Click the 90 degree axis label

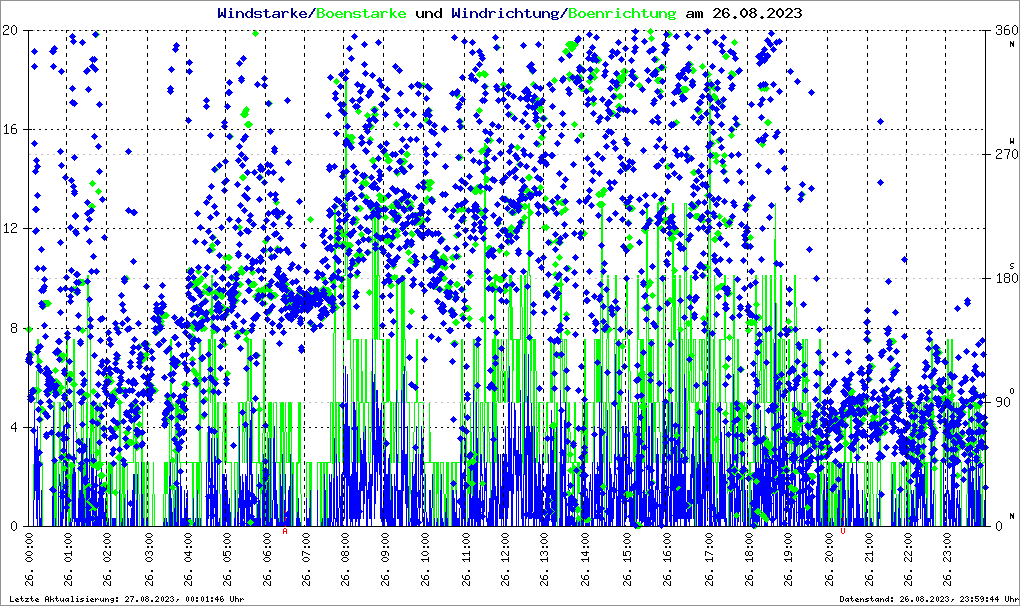click(x=1002, y=402)
